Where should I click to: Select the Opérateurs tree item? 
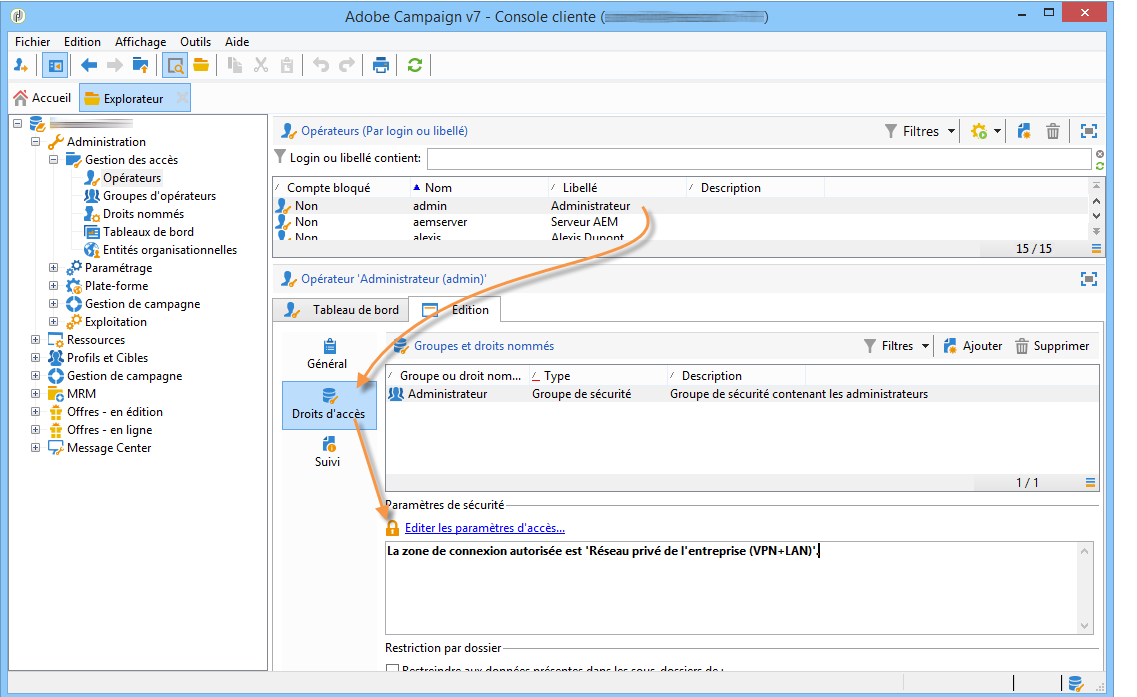(x=132, y=178)
